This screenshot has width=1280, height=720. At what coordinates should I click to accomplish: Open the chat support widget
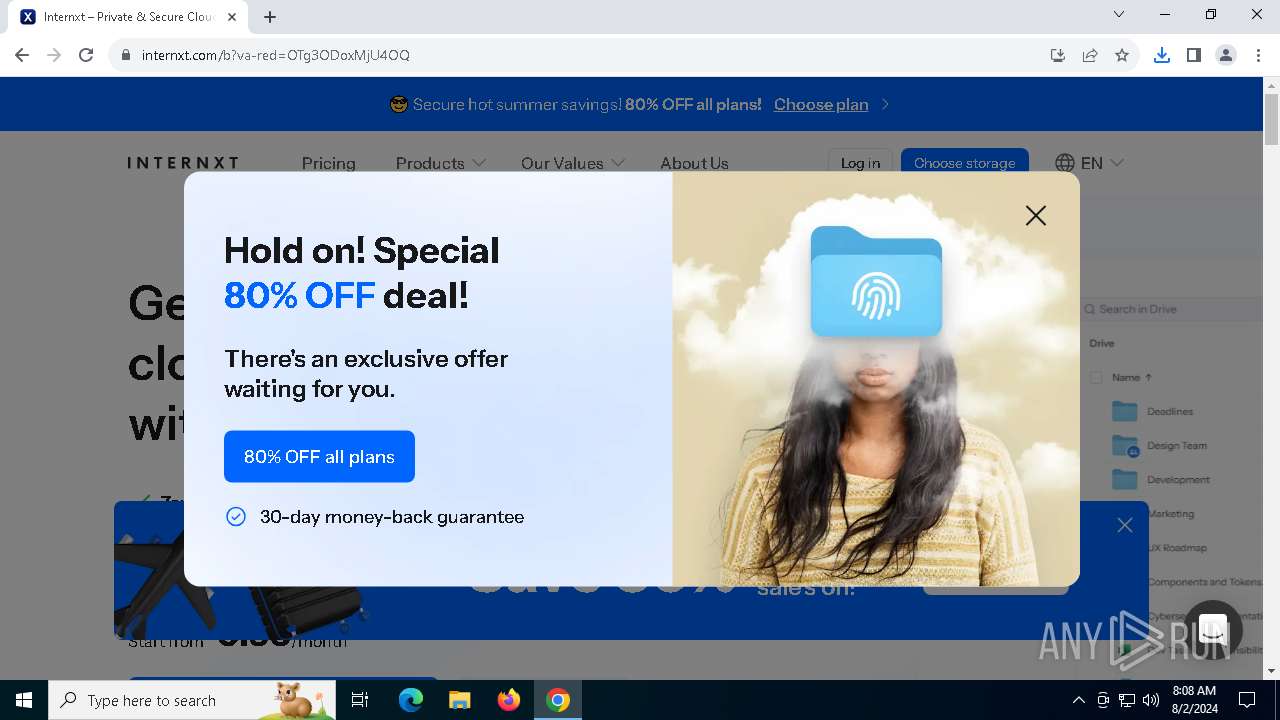click(x=1213, y=630)
